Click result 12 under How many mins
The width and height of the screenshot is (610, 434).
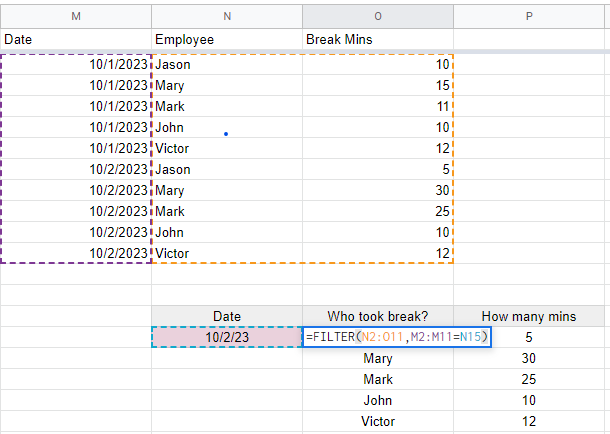click(529, 421)
